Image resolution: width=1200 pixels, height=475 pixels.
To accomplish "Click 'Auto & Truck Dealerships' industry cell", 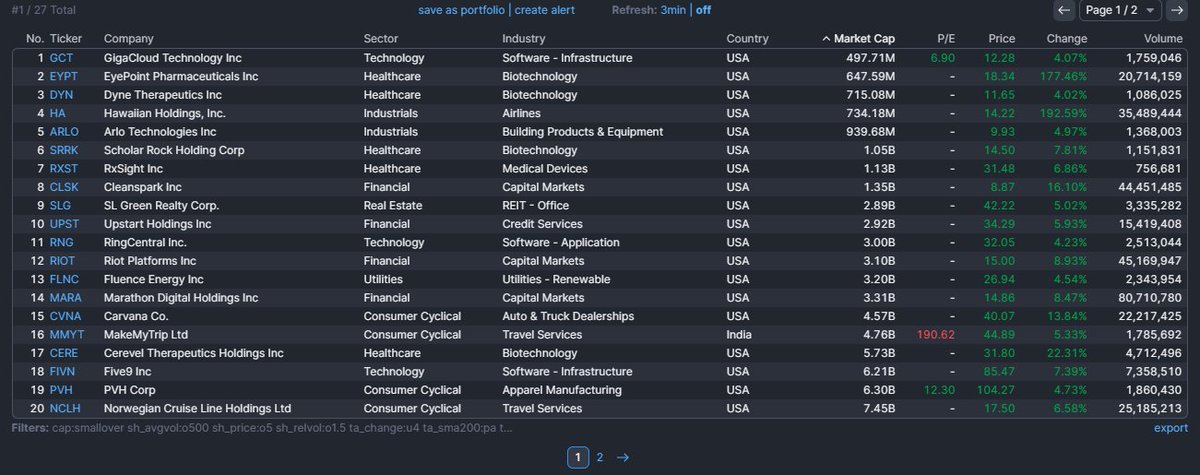I will tap(568, 316).
